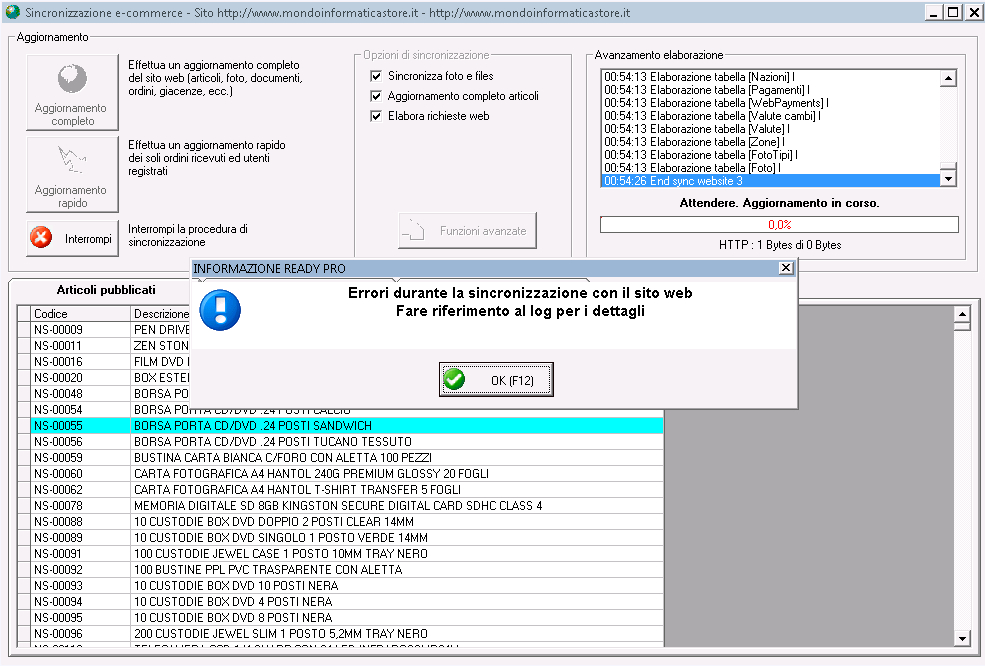Select MEMORIA DIGITALE SD 8GB KINGSTON row
This screenshot has height=666, width=985.
click(347, 506)
